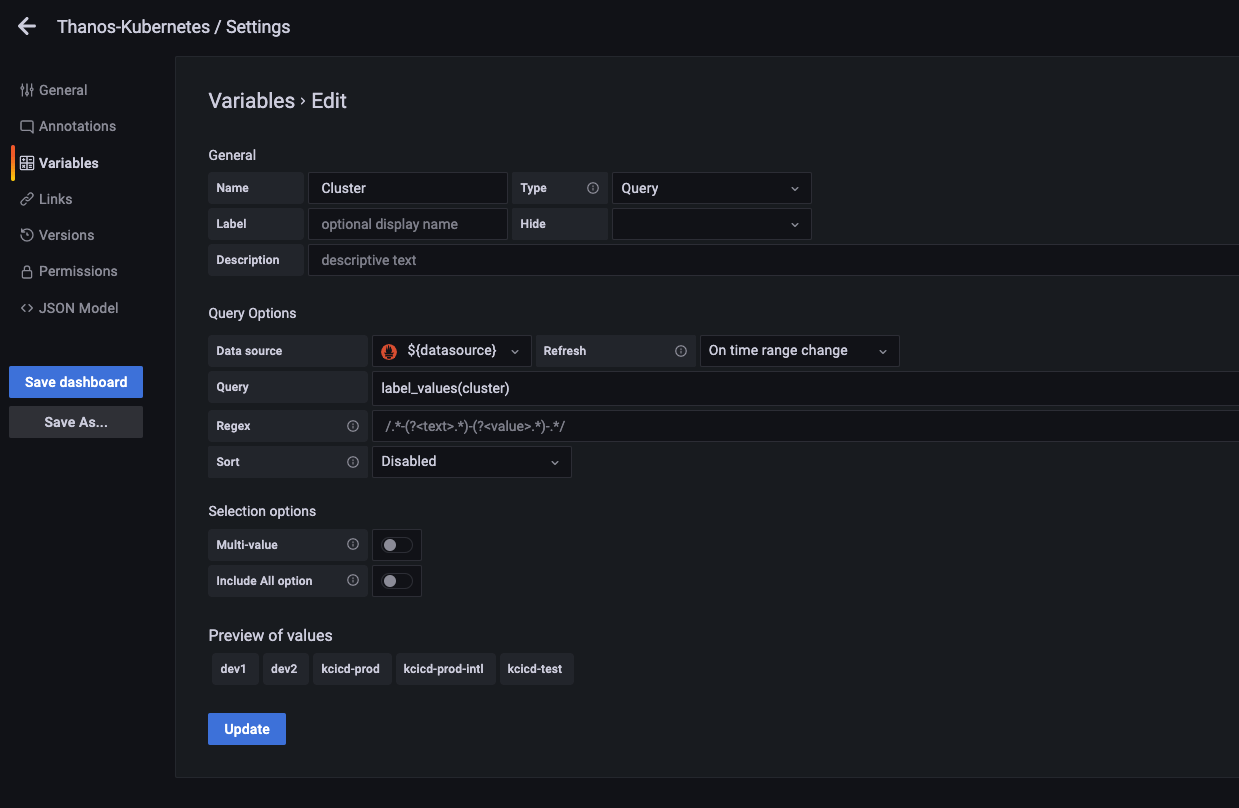
Task: Click the General sliders icon in sidebar
Action: tap(27, 90)
